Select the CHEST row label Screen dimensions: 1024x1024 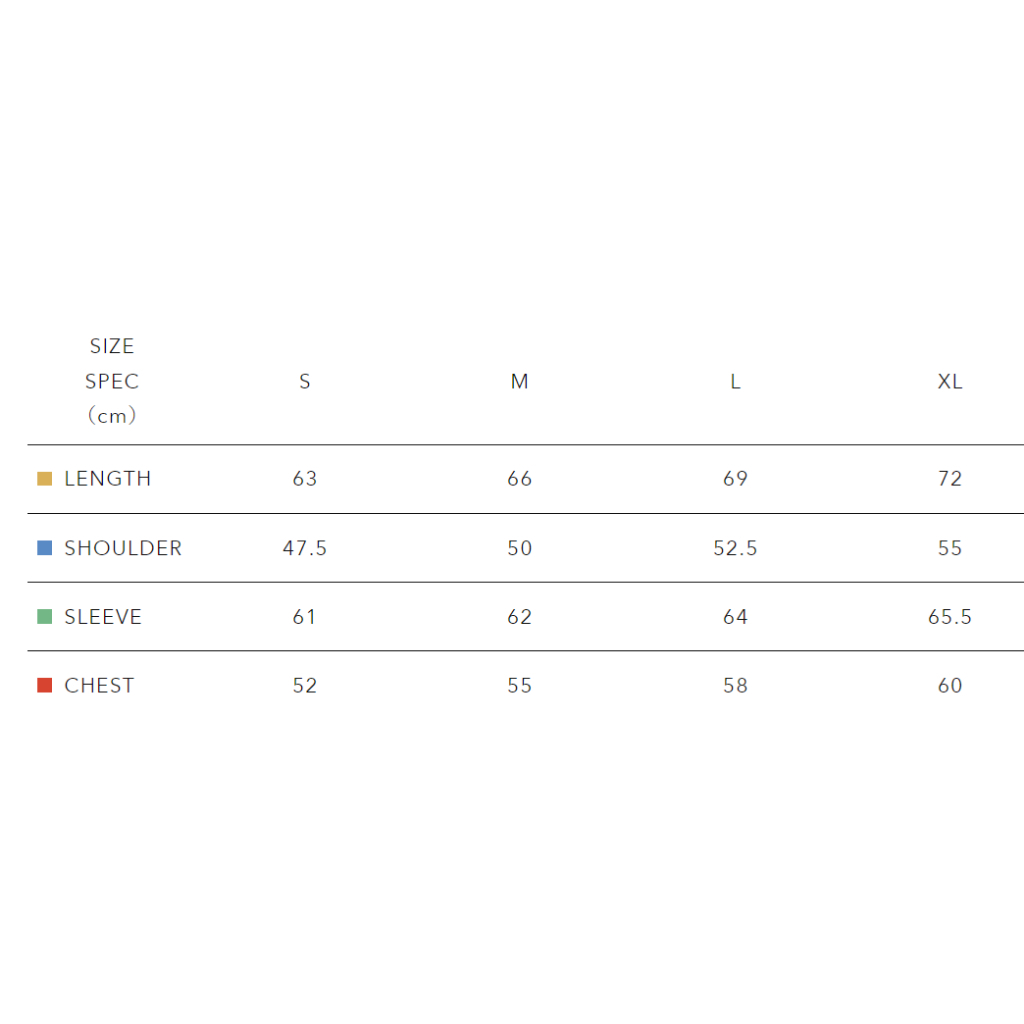tap(99, 686)
